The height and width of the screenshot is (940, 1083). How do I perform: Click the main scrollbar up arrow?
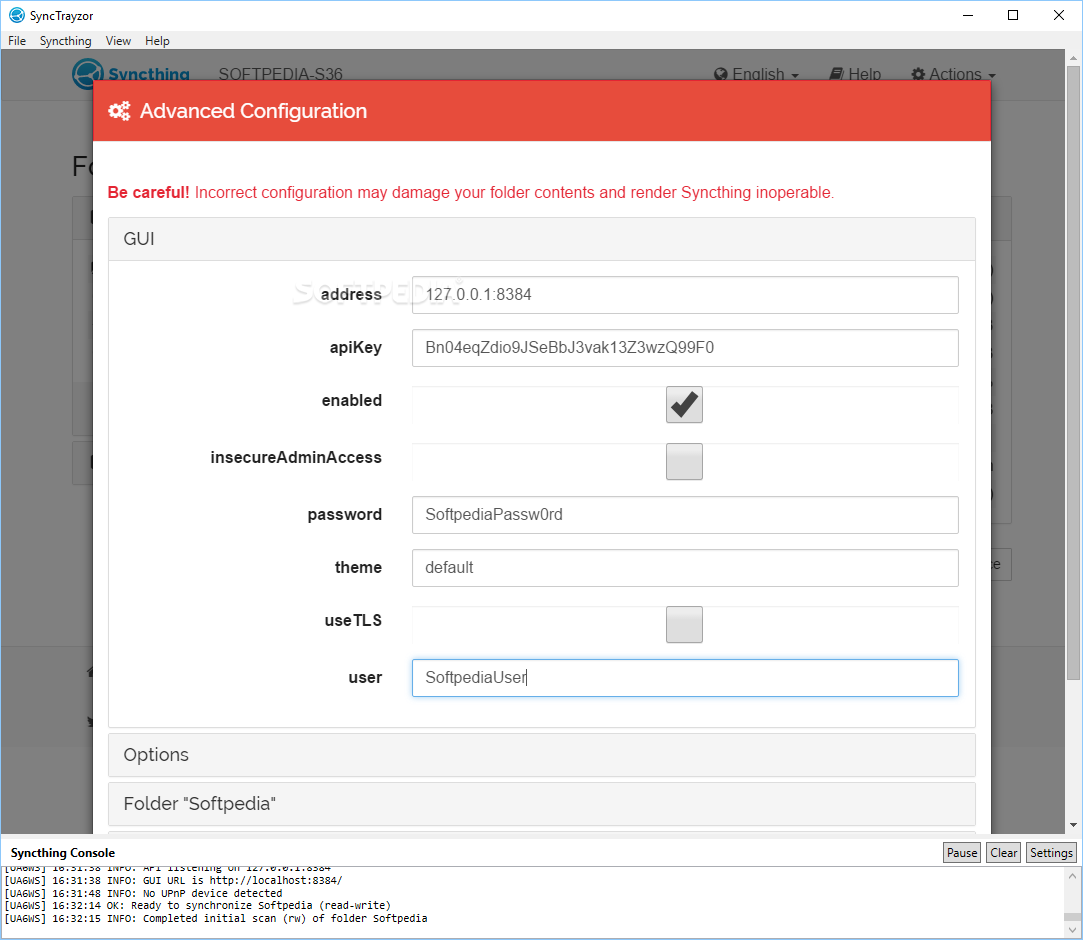(x=1073, y=58)
